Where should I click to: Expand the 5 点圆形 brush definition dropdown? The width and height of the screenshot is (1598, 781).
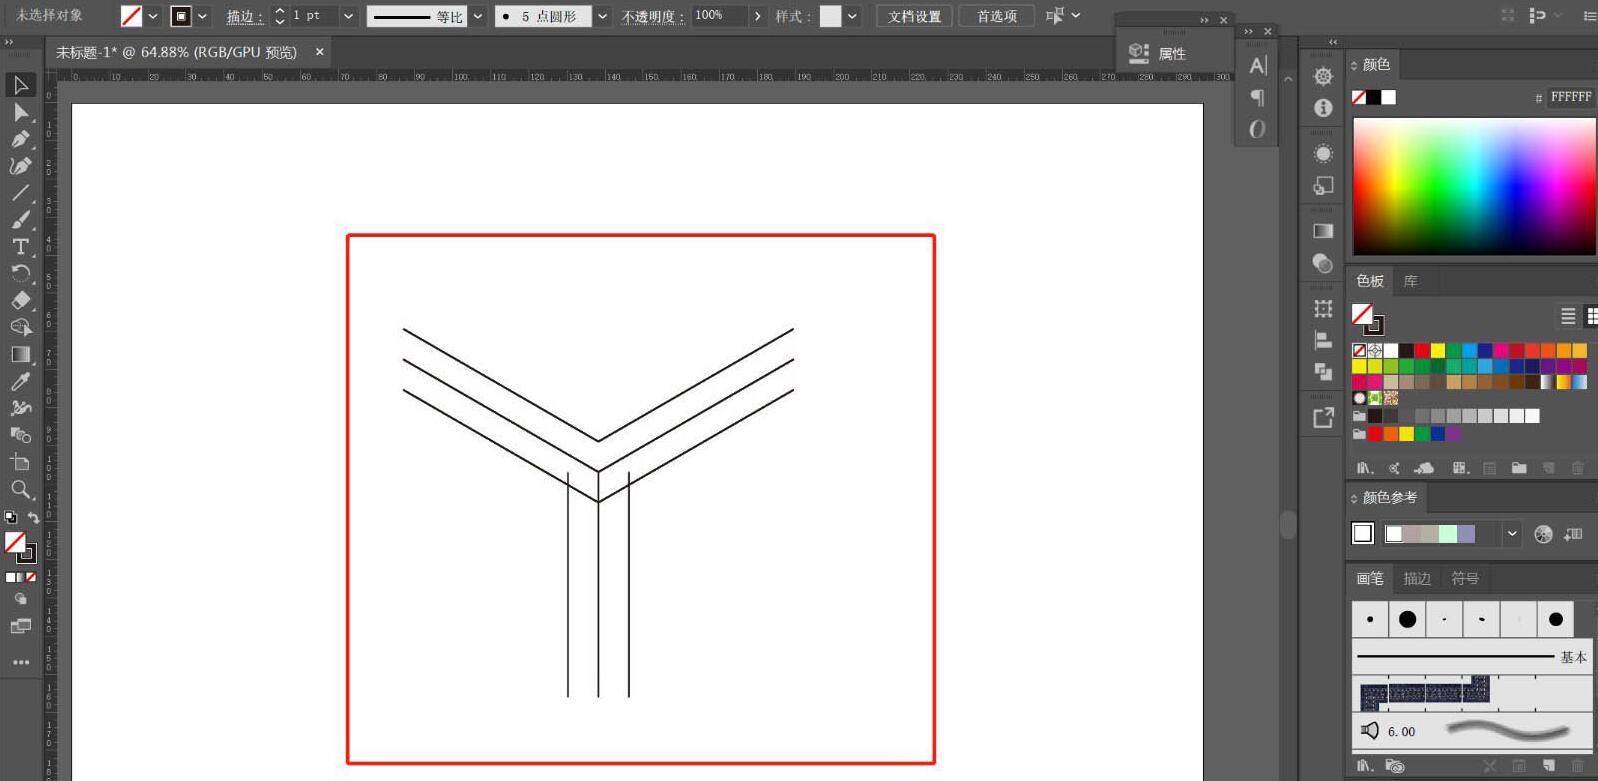(602, 16)
